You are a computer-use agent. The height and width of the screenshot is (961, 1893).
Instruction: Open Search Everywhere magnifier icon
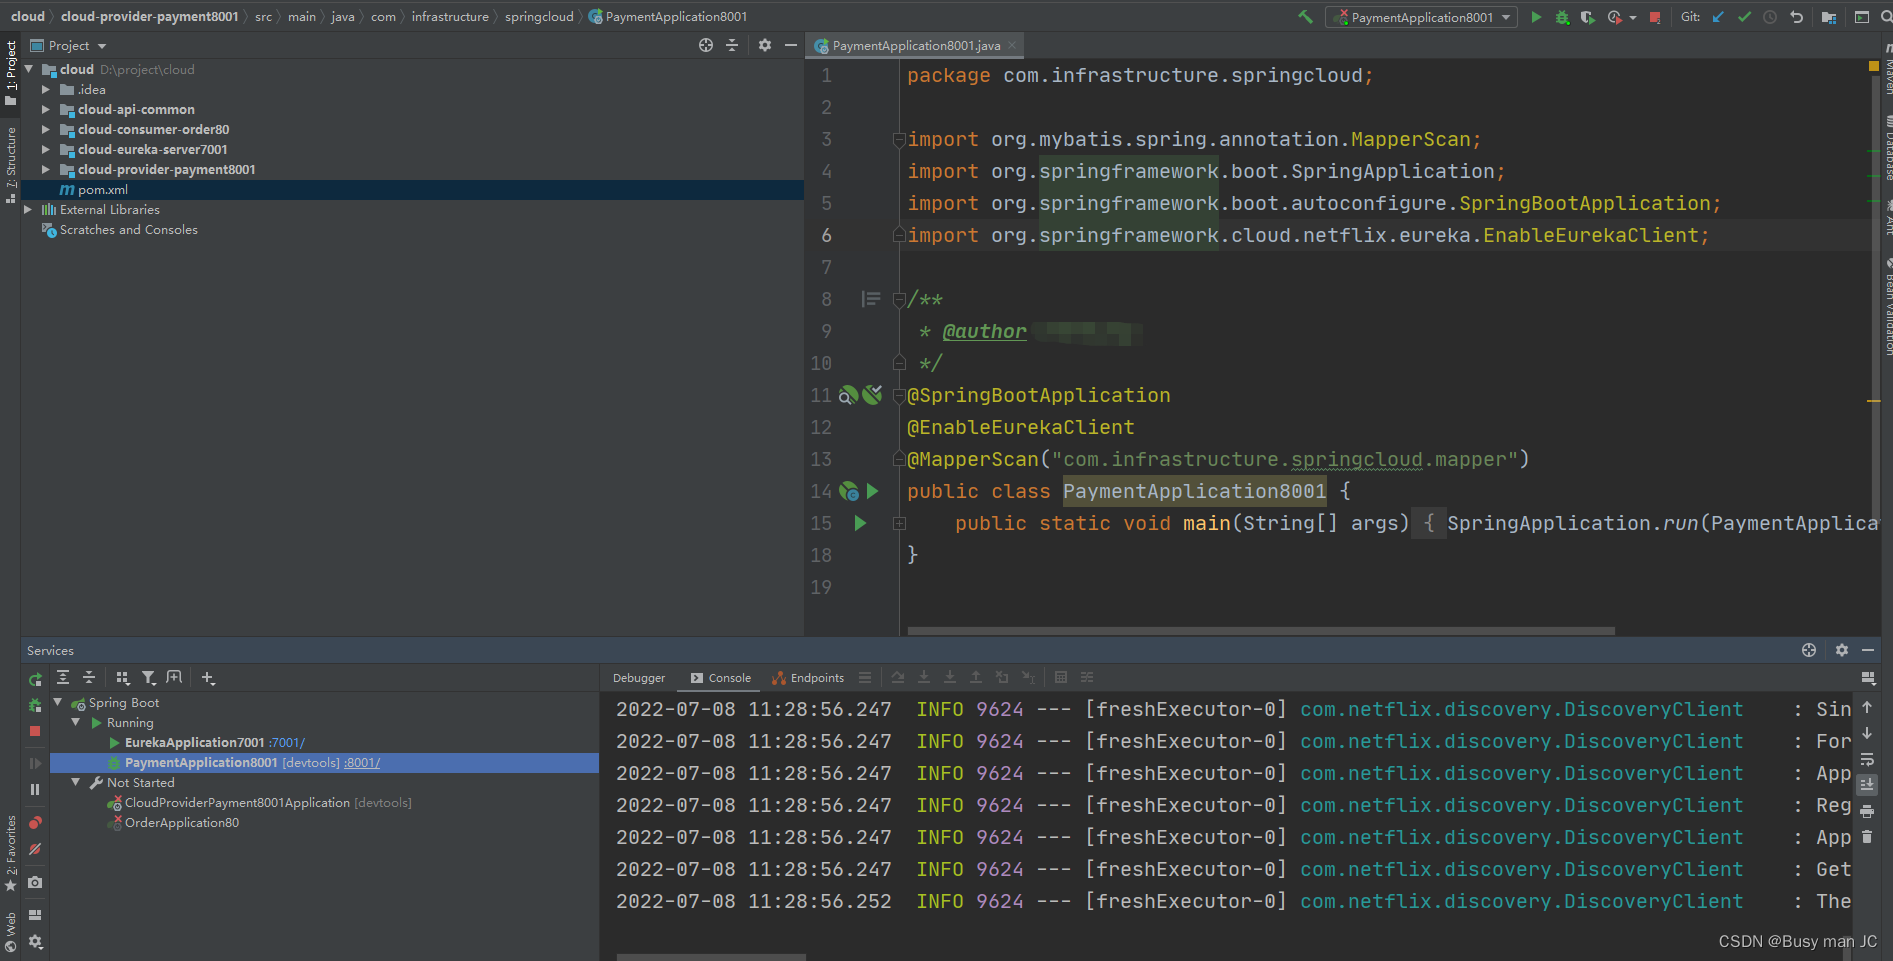(1886, 17)
